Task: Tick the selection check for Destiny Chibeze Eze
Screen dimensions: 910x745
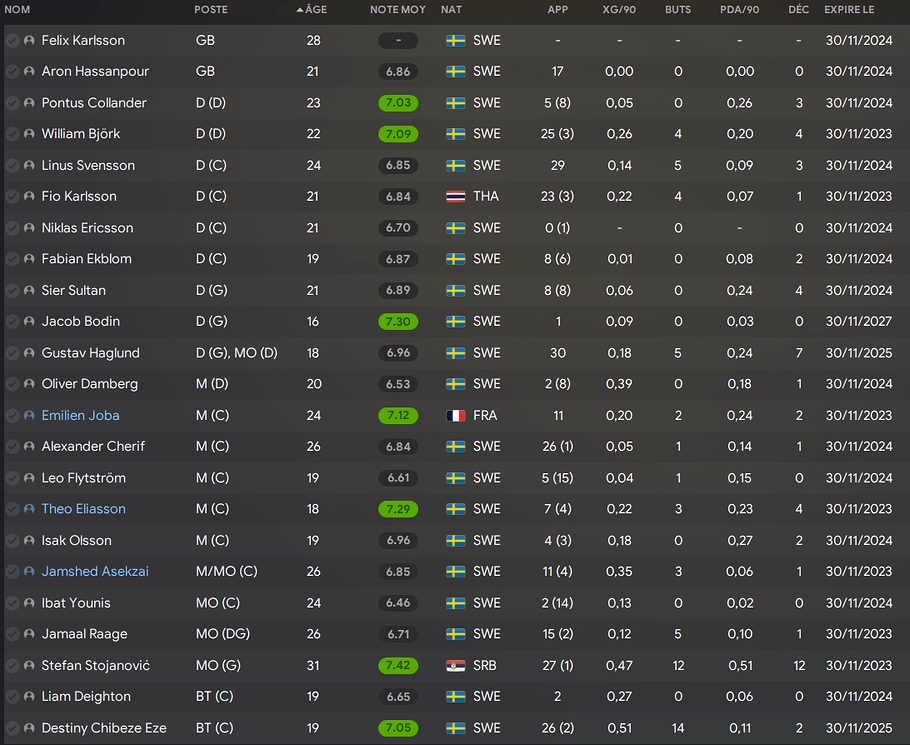Action: pos(12,728)
